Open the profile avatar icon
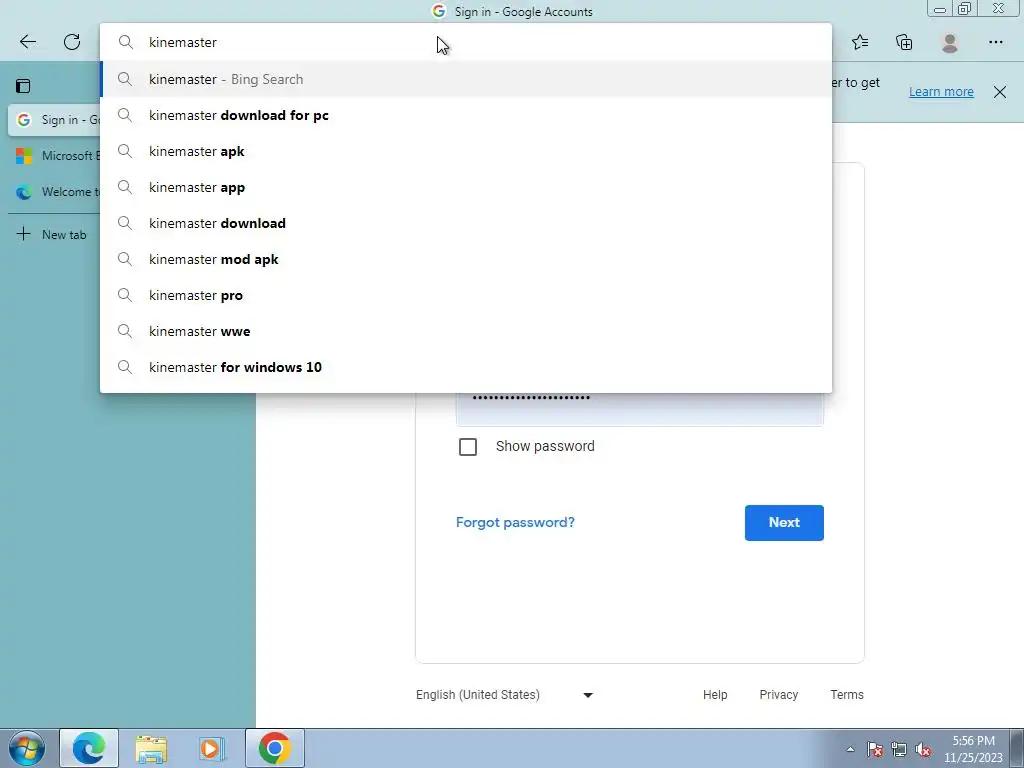 tap(950, 42)
